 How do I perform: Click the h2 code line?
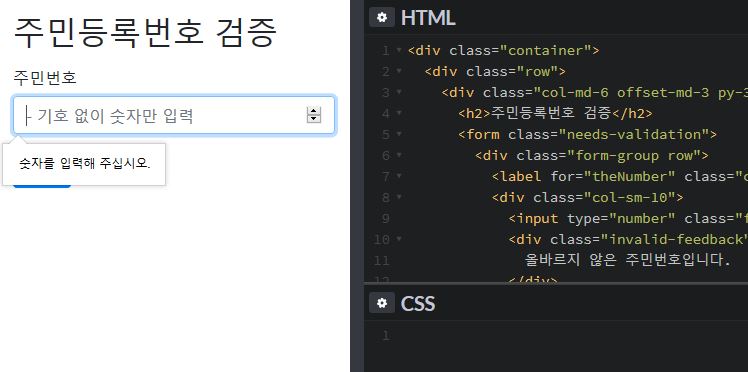(555, 114)
